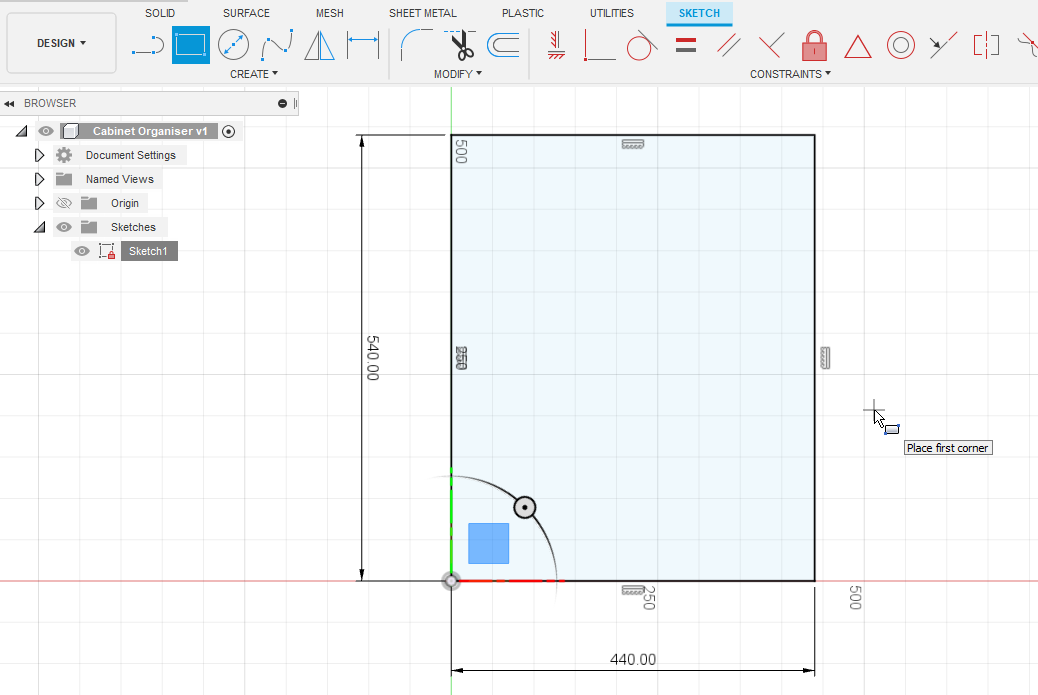Image resolution: width=1038 pixels, height=695 pixels.
Task: Apply the Coincident constraint
Action: tap(599, 45)
